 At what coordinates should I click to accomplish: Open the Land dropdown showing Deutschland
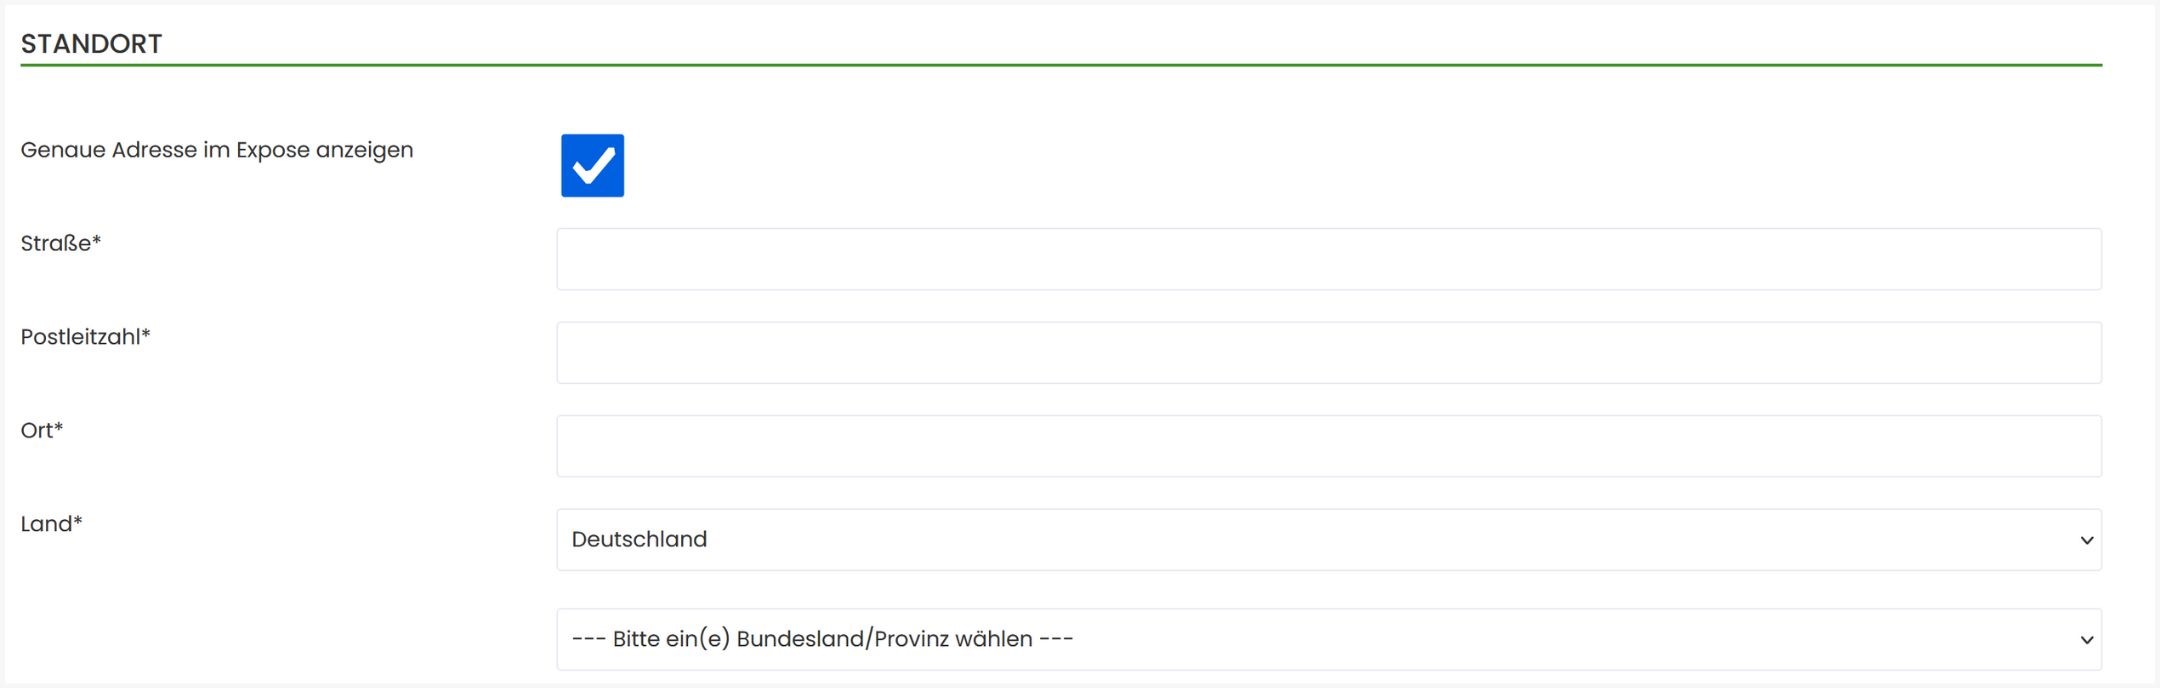coord(1328,540)
